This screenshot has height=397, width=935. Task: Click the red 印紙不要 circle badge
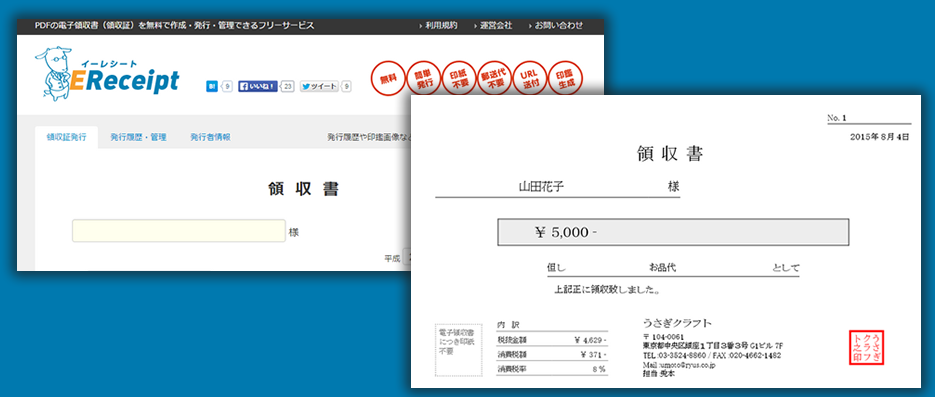pos(459,79)
